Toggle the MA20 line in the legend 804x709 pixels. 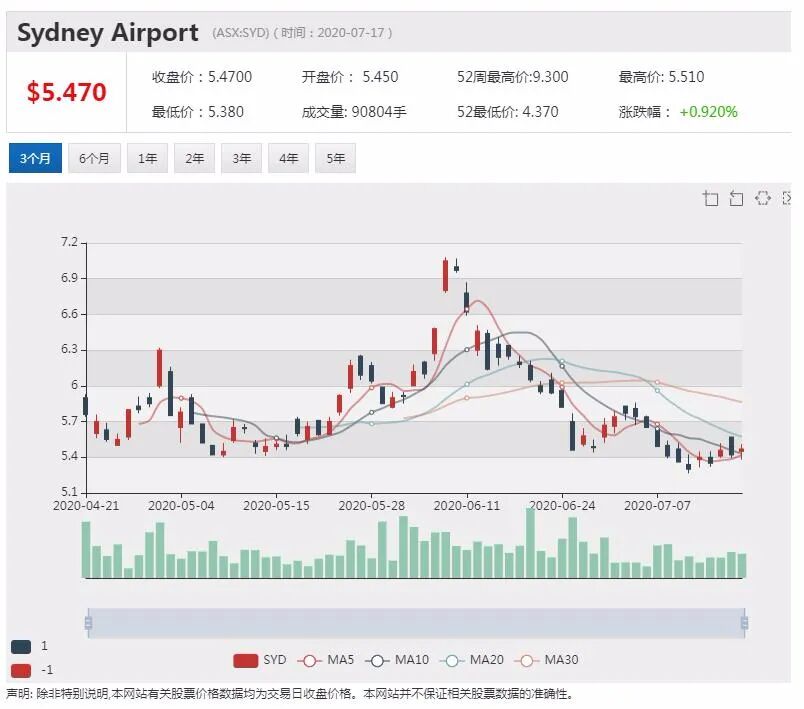tap(451, 661)
